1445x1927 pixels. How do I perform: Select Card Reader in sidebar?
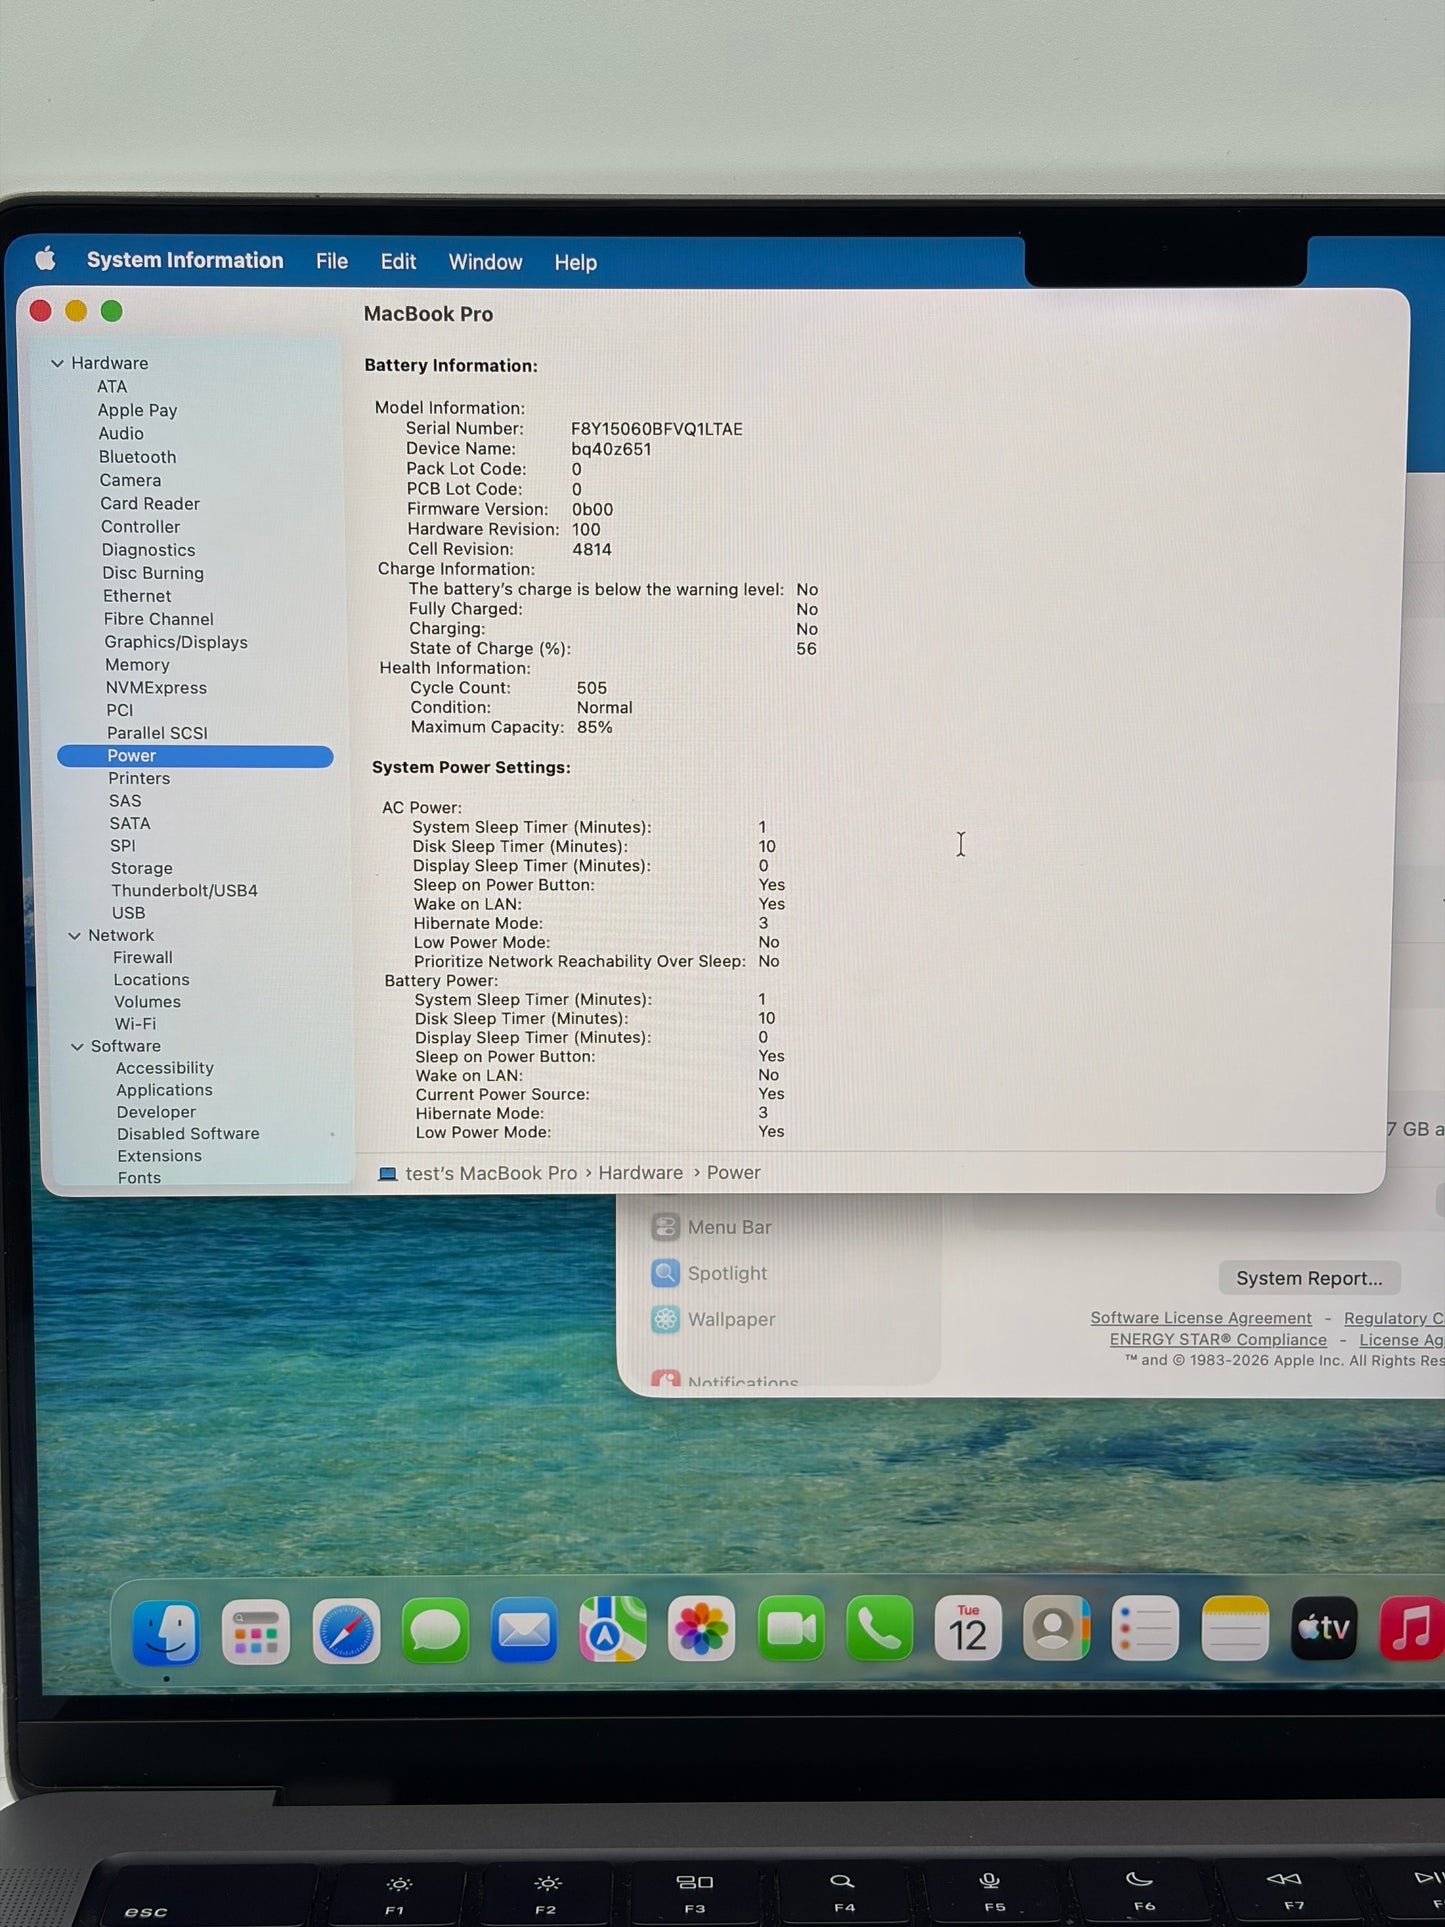click(x=150, y=504)
